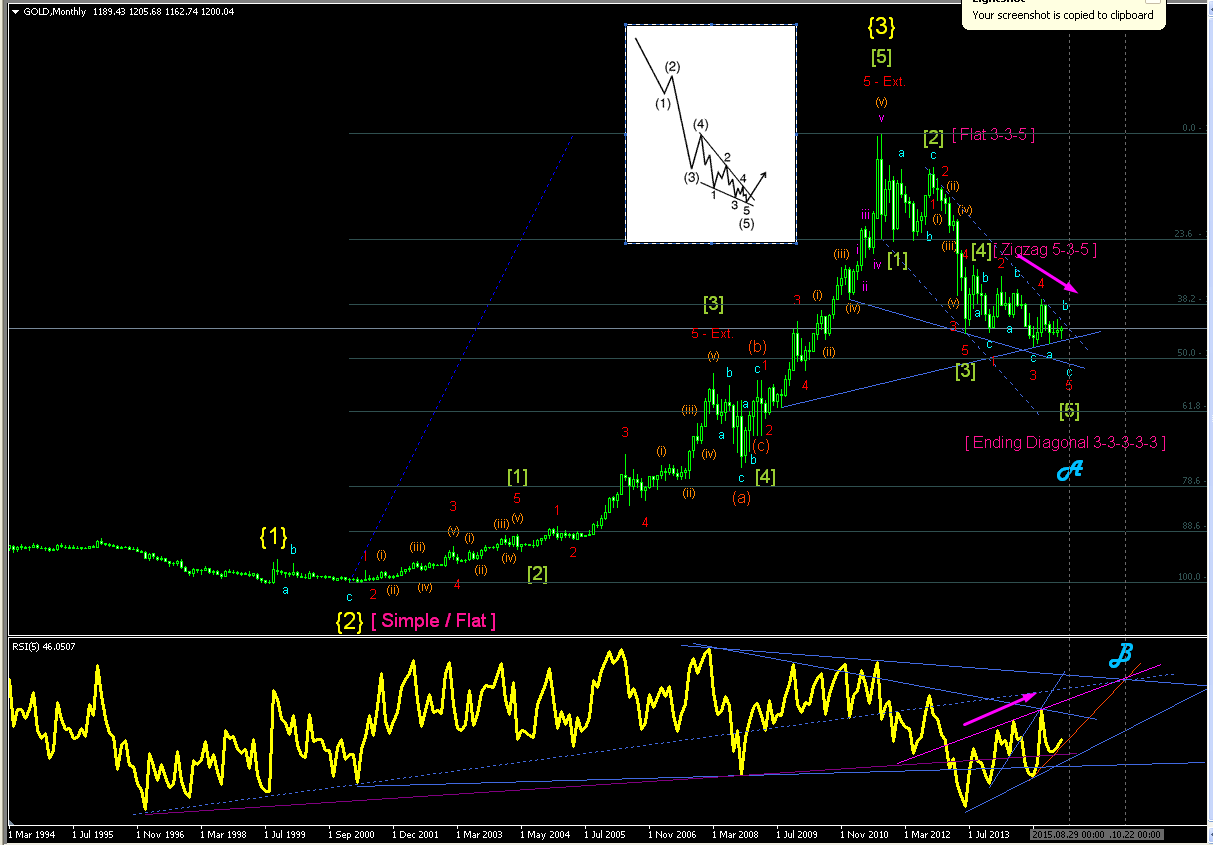The image size is (1213, 845).
Task: Click the 38.2 Fibonacci level label
Action: pyautogui.click(x=1187, y=299)
